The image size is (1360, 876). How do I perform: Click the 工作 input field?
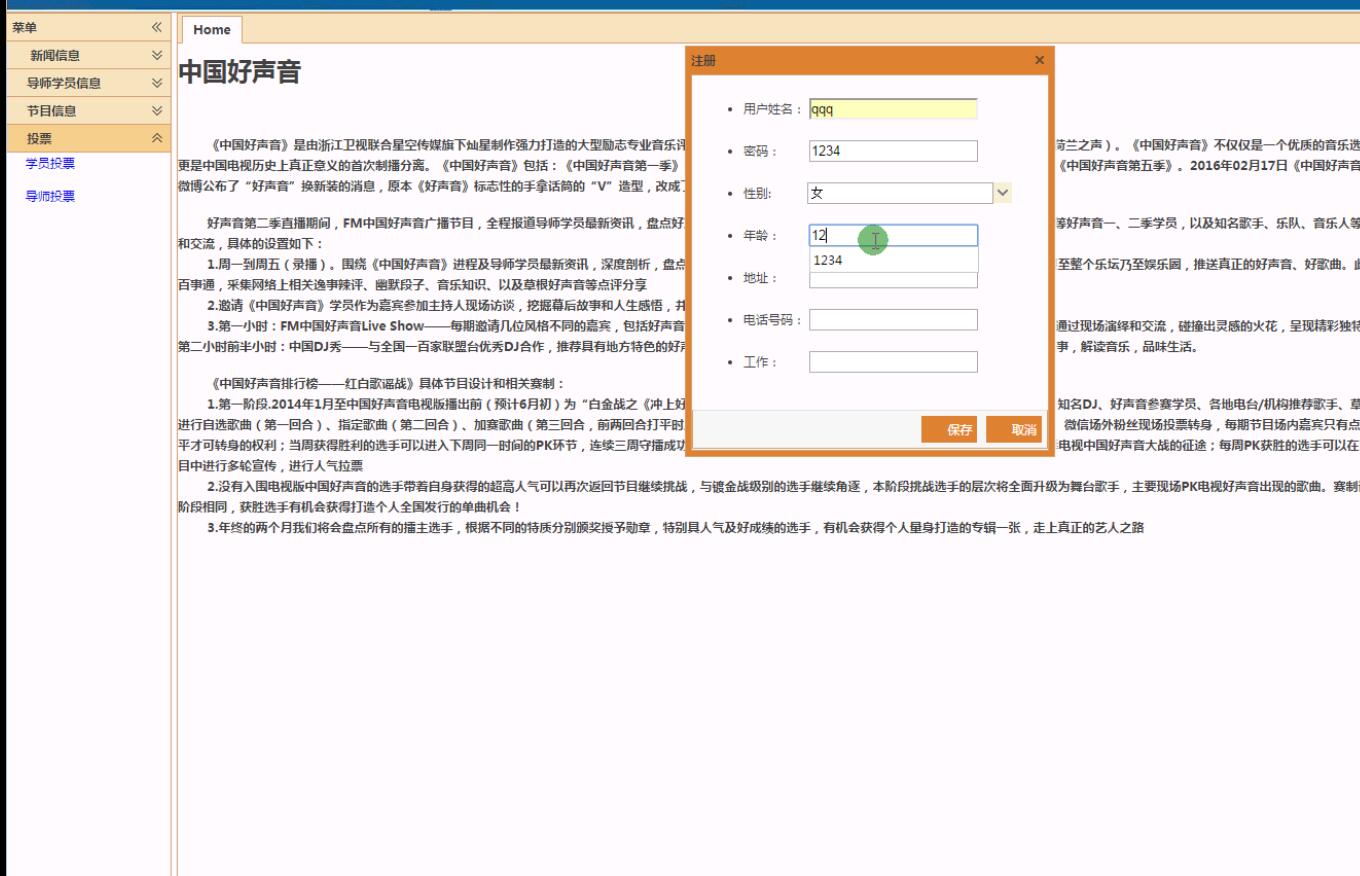point(893,362)
